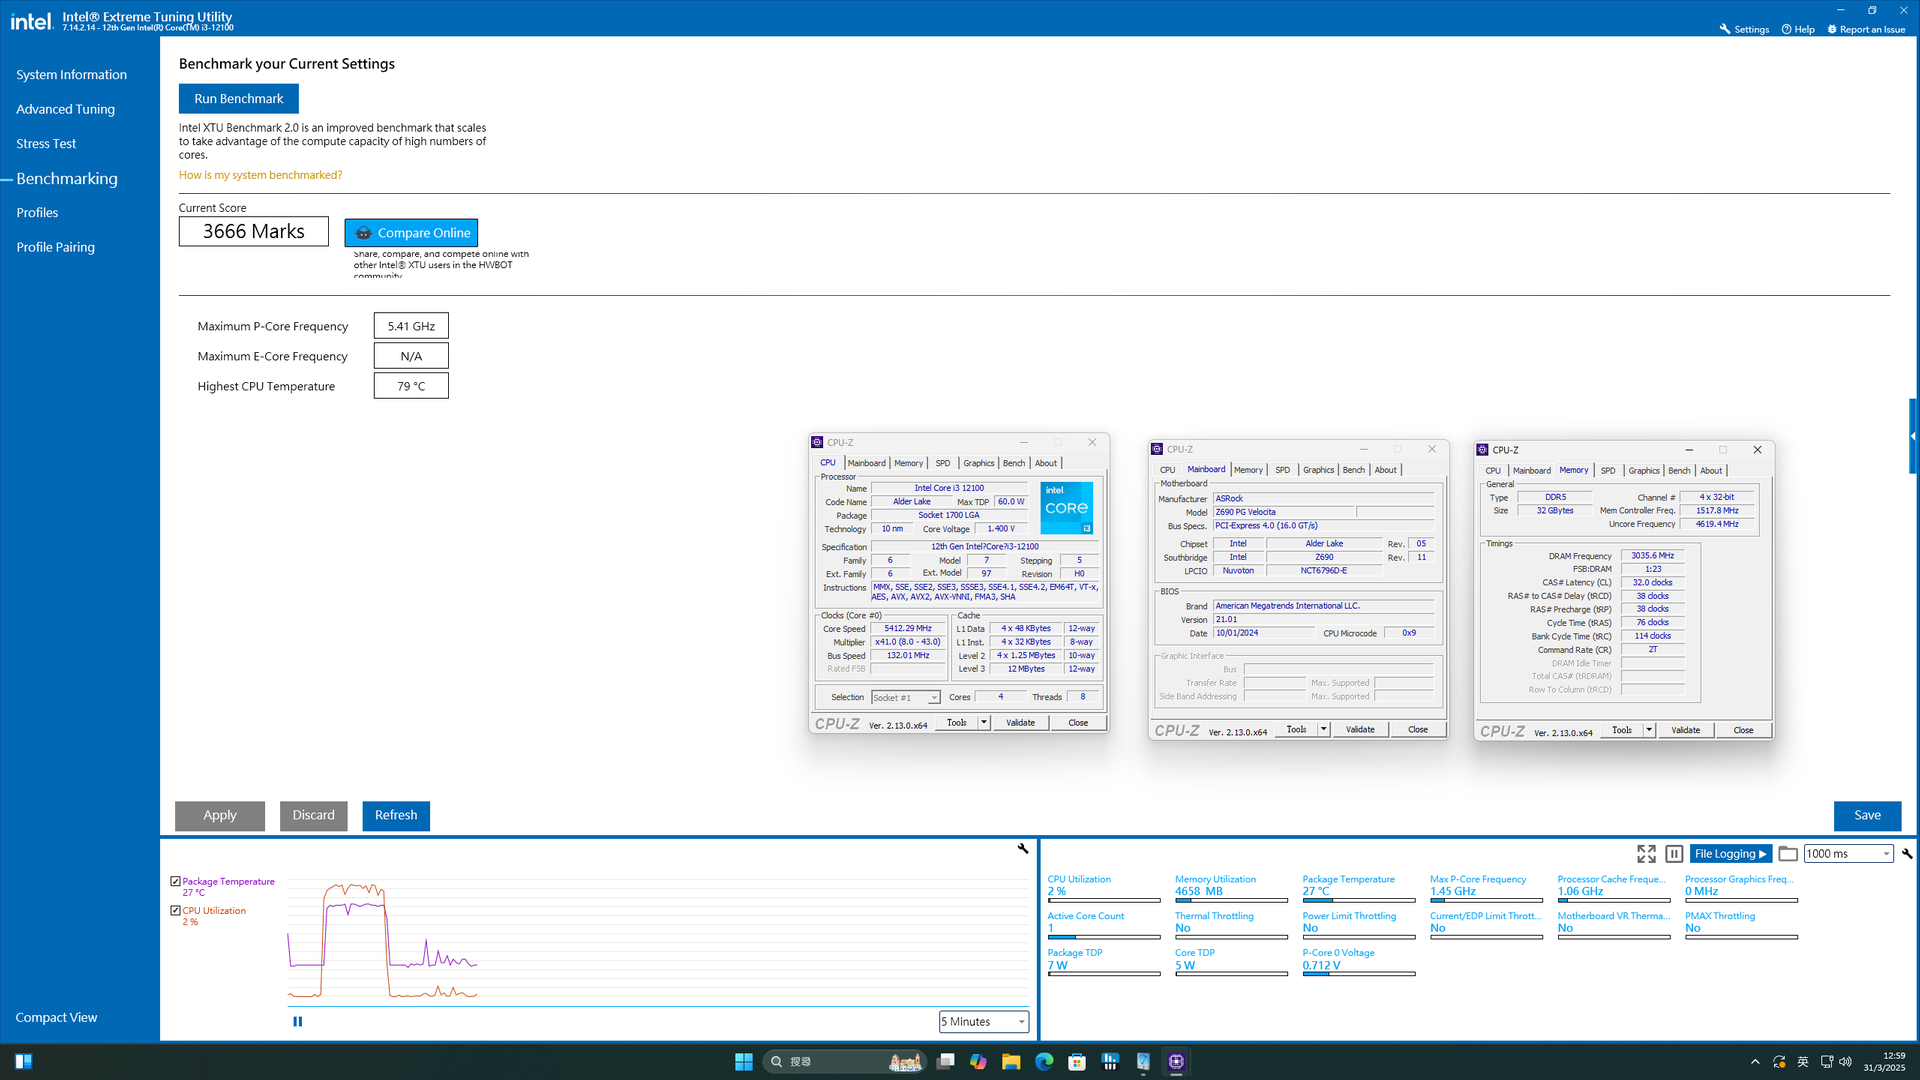
Task: Open Task View on the taskbar
Action: (x=945, y=1062)
